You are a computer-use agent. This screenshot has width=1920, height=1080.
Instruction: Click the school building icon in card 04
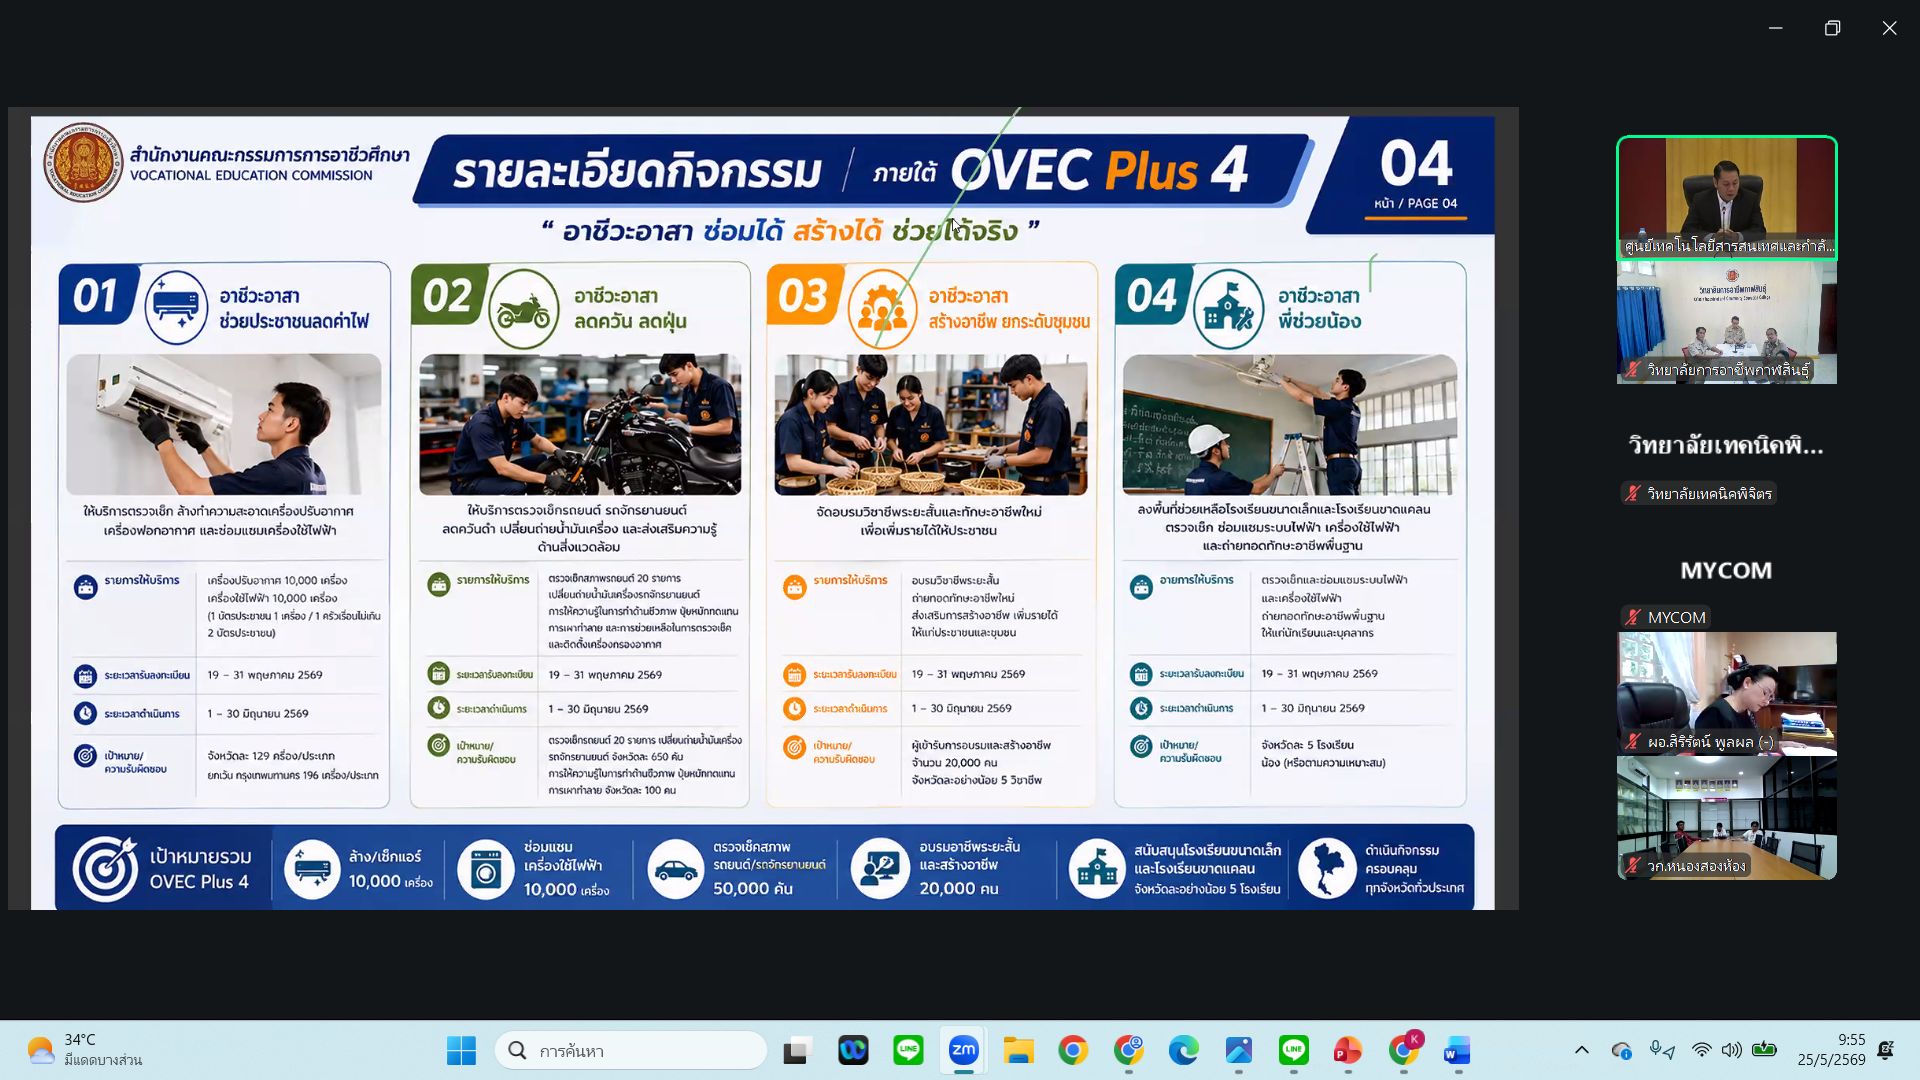(x=1229, y=308)
